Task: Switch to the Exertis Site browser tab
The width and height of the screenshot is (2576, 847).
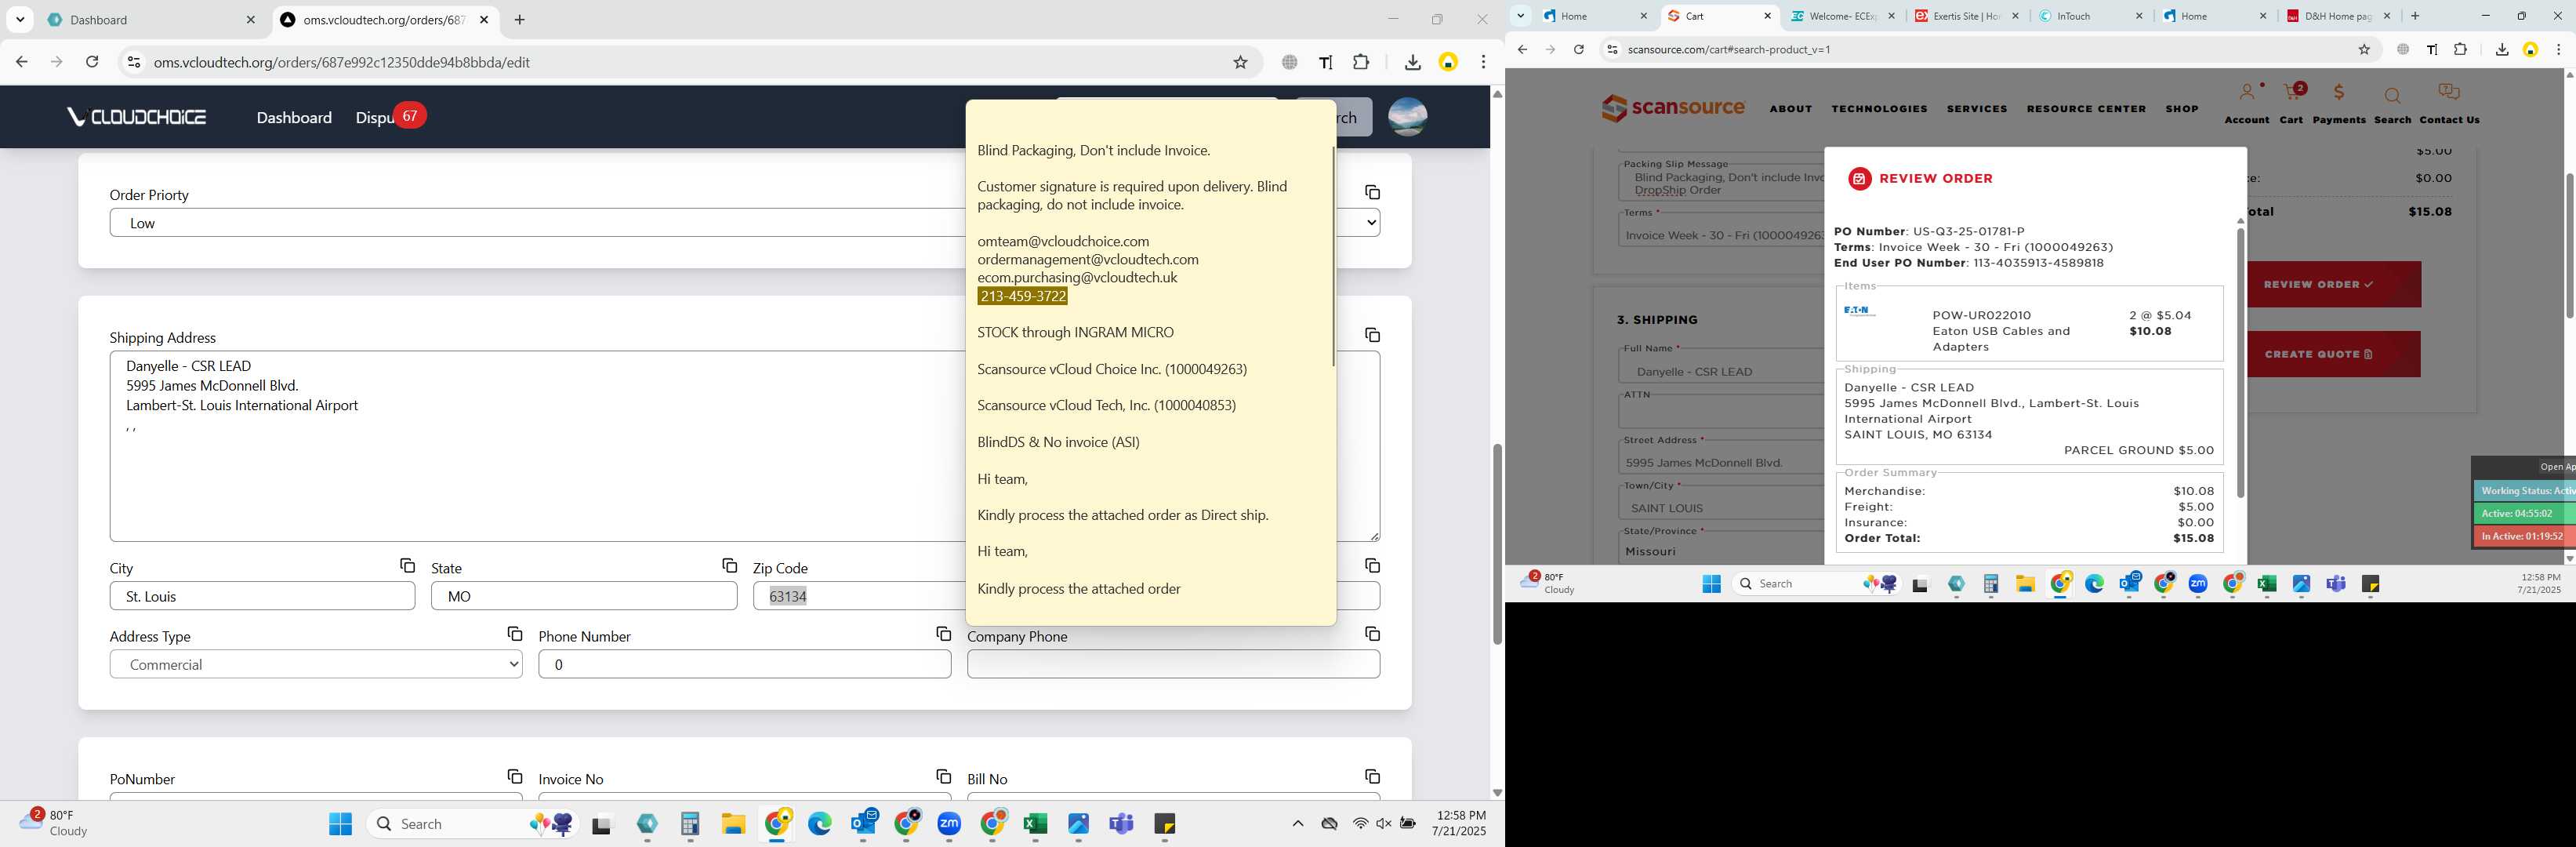Action: click(x=1966, y=16)
